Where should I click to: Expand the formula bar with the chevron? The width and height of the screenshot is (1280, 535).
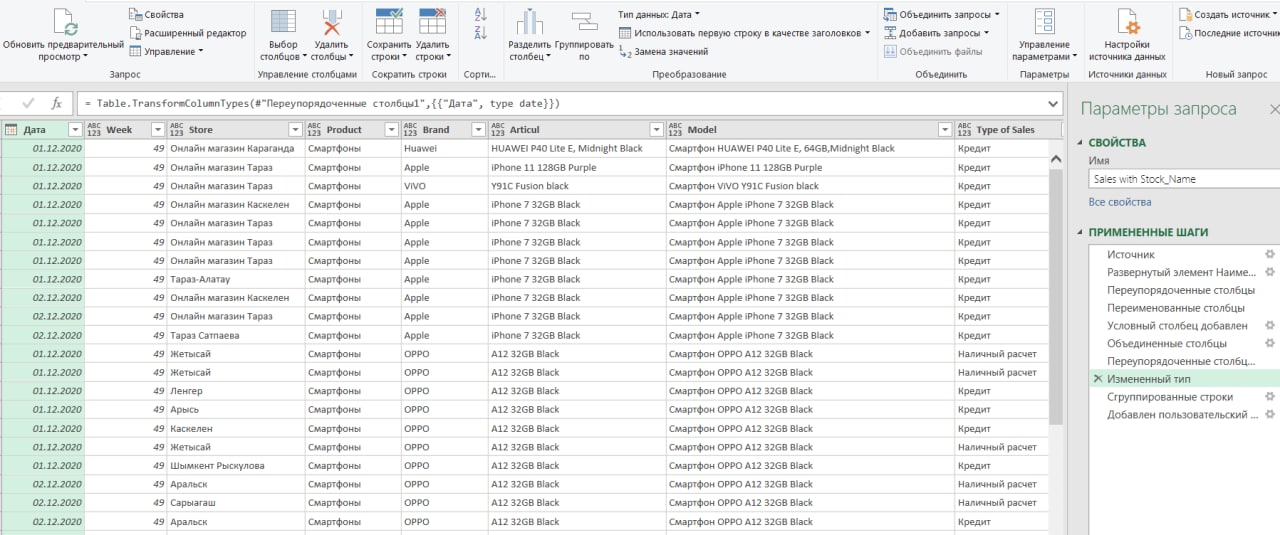(1053, 104)
